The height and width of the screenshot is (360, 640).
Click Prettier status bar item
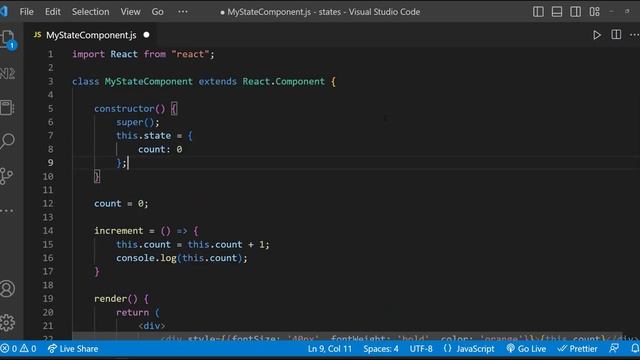tap(578, 349)
